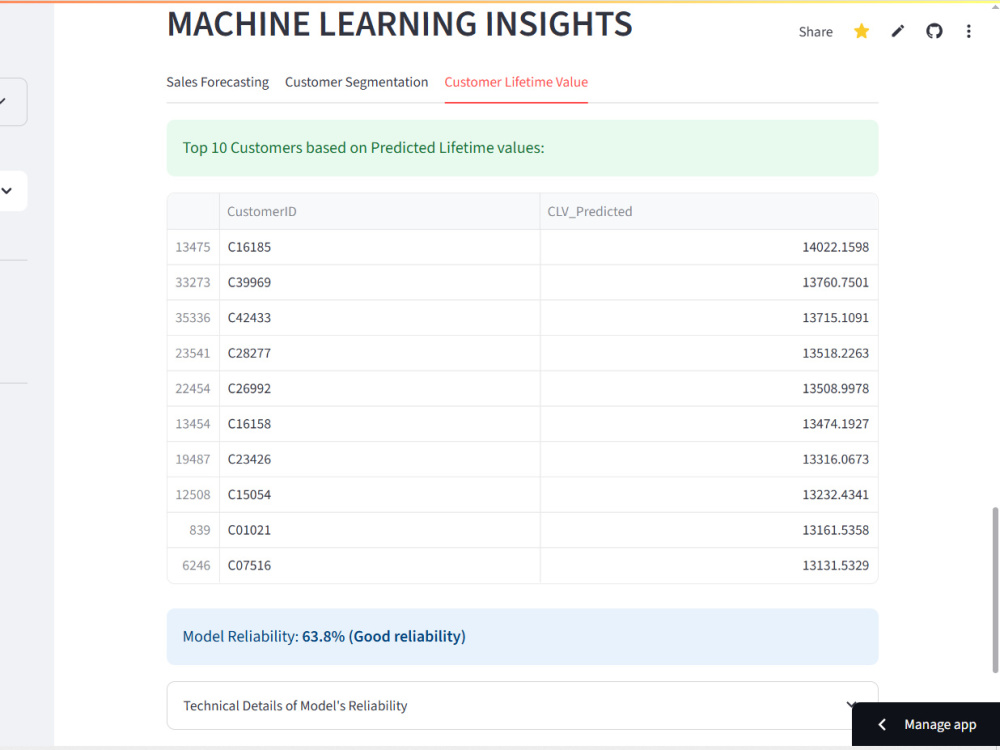
Task: Click row index 6246
Action: click(196, 566)
